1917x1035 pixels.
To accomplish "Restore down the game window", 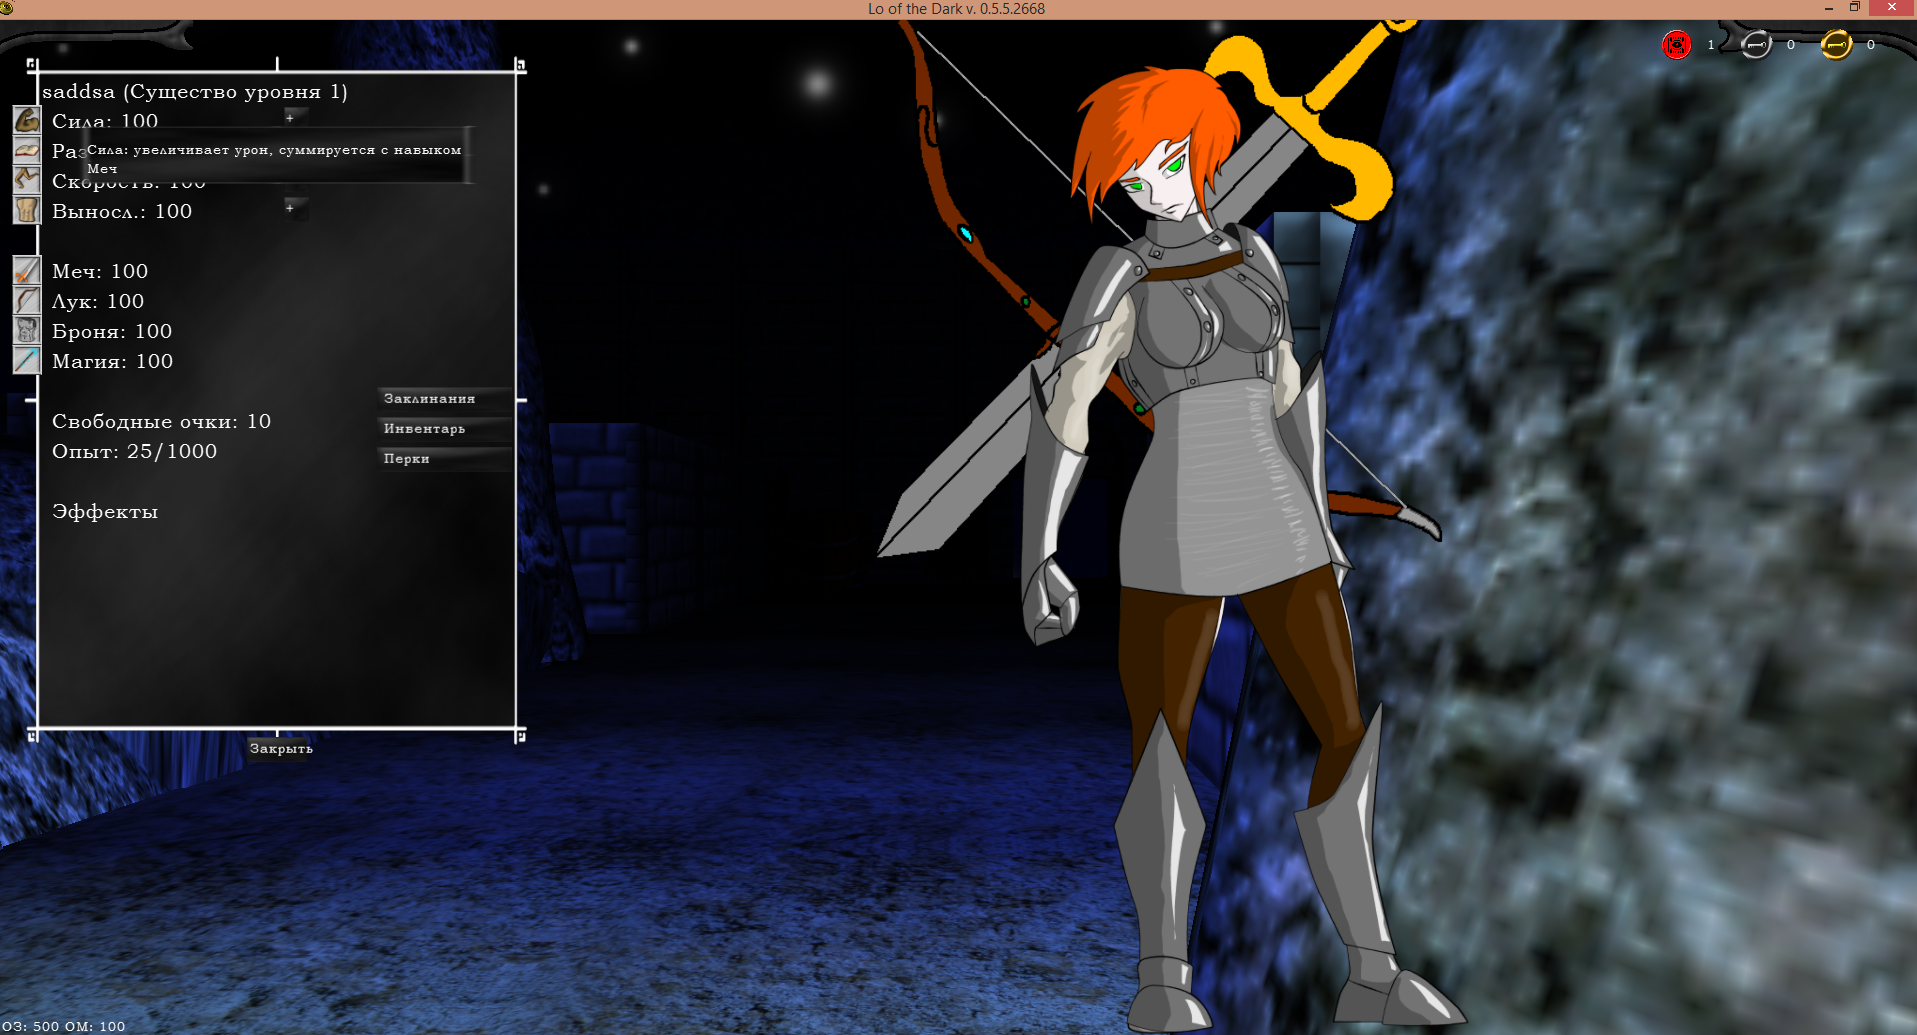I will (1854, 8).
